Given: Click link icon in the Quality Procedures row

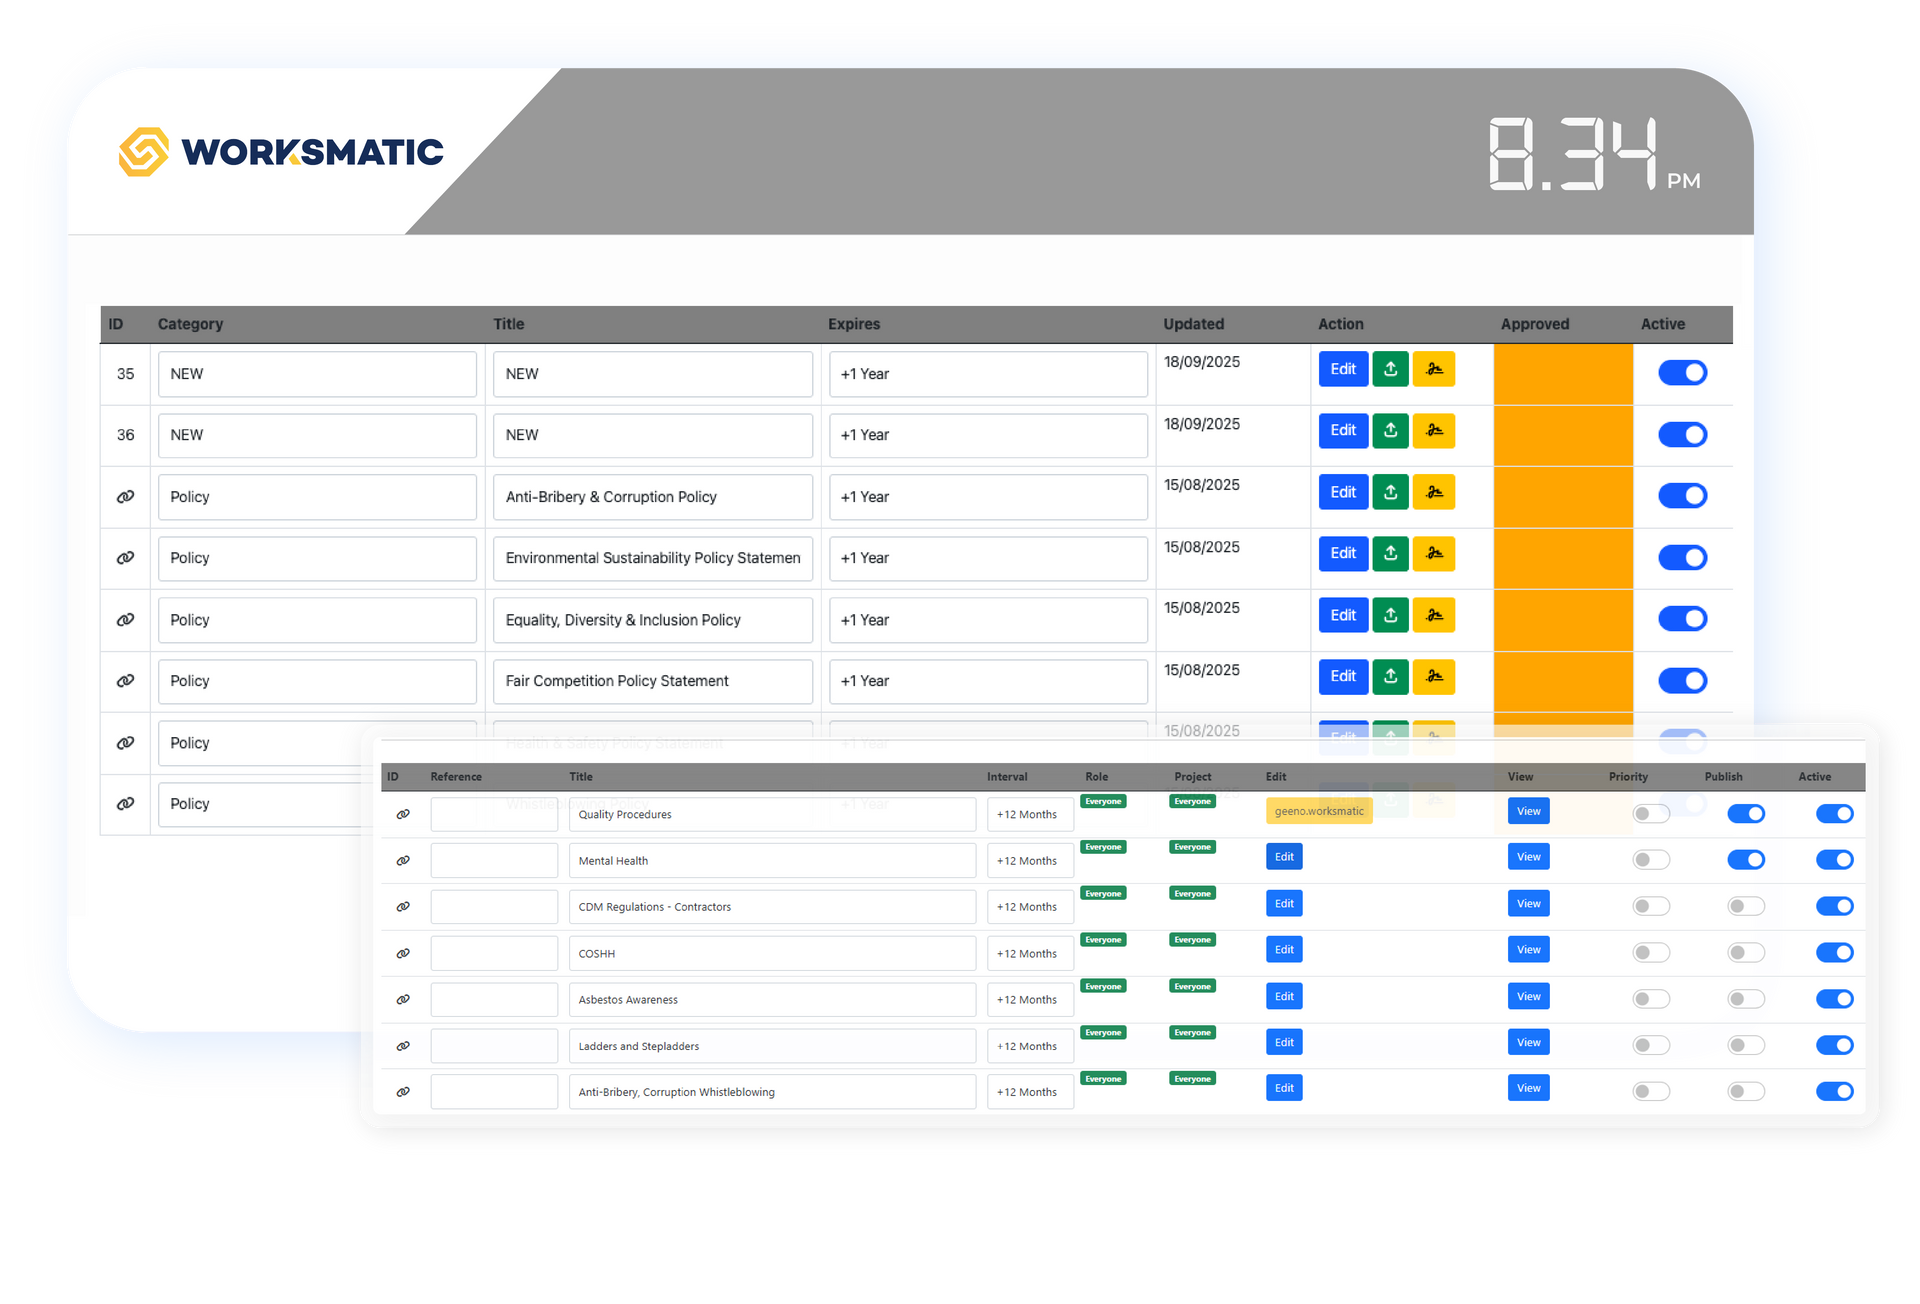Looking at the screenshot, I should pos(403,814).
